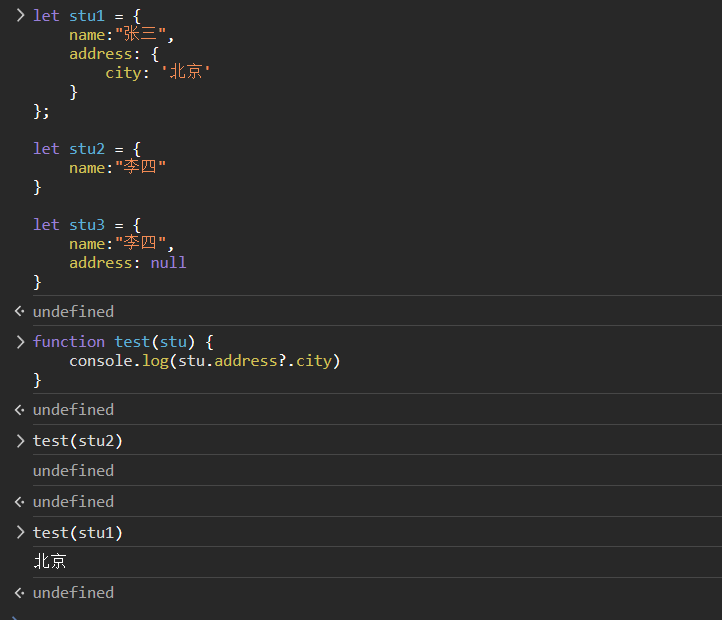
Task: Click the return arrow below the 北京 output
Action: click(x=19, y=593)
